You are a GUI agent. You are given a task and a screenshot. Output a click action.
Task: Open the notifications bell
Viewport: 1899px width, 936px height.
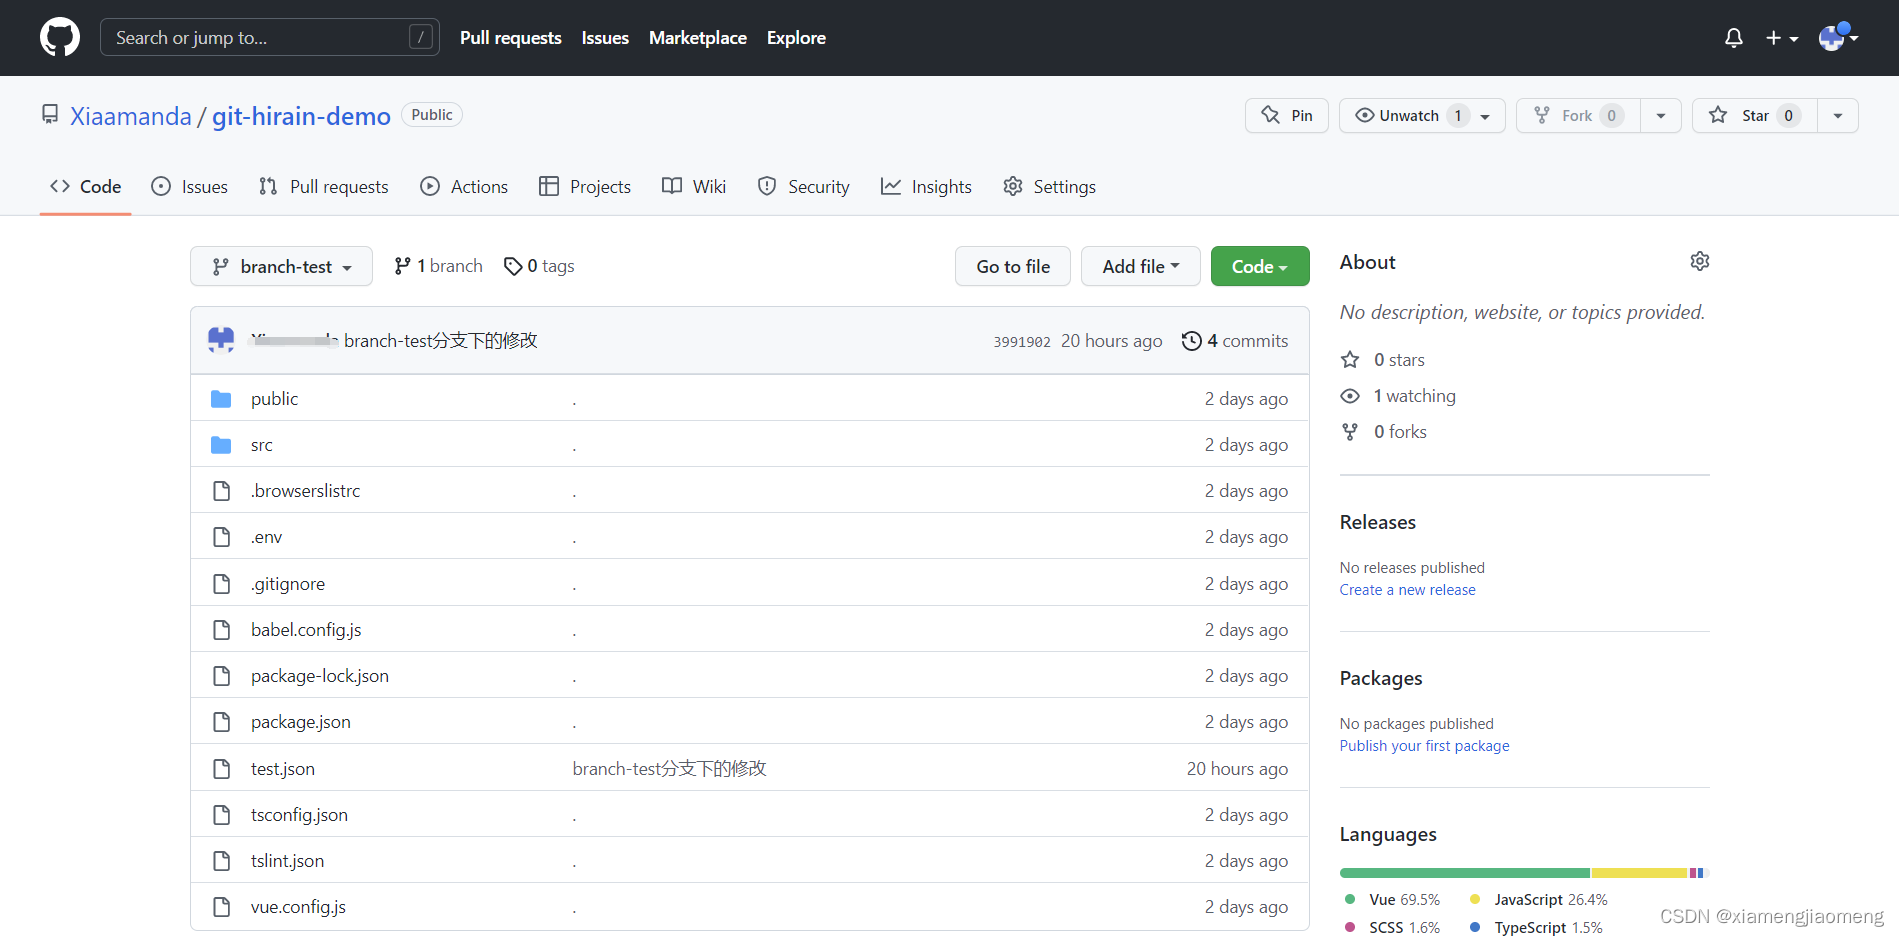tap(1734, 38)
